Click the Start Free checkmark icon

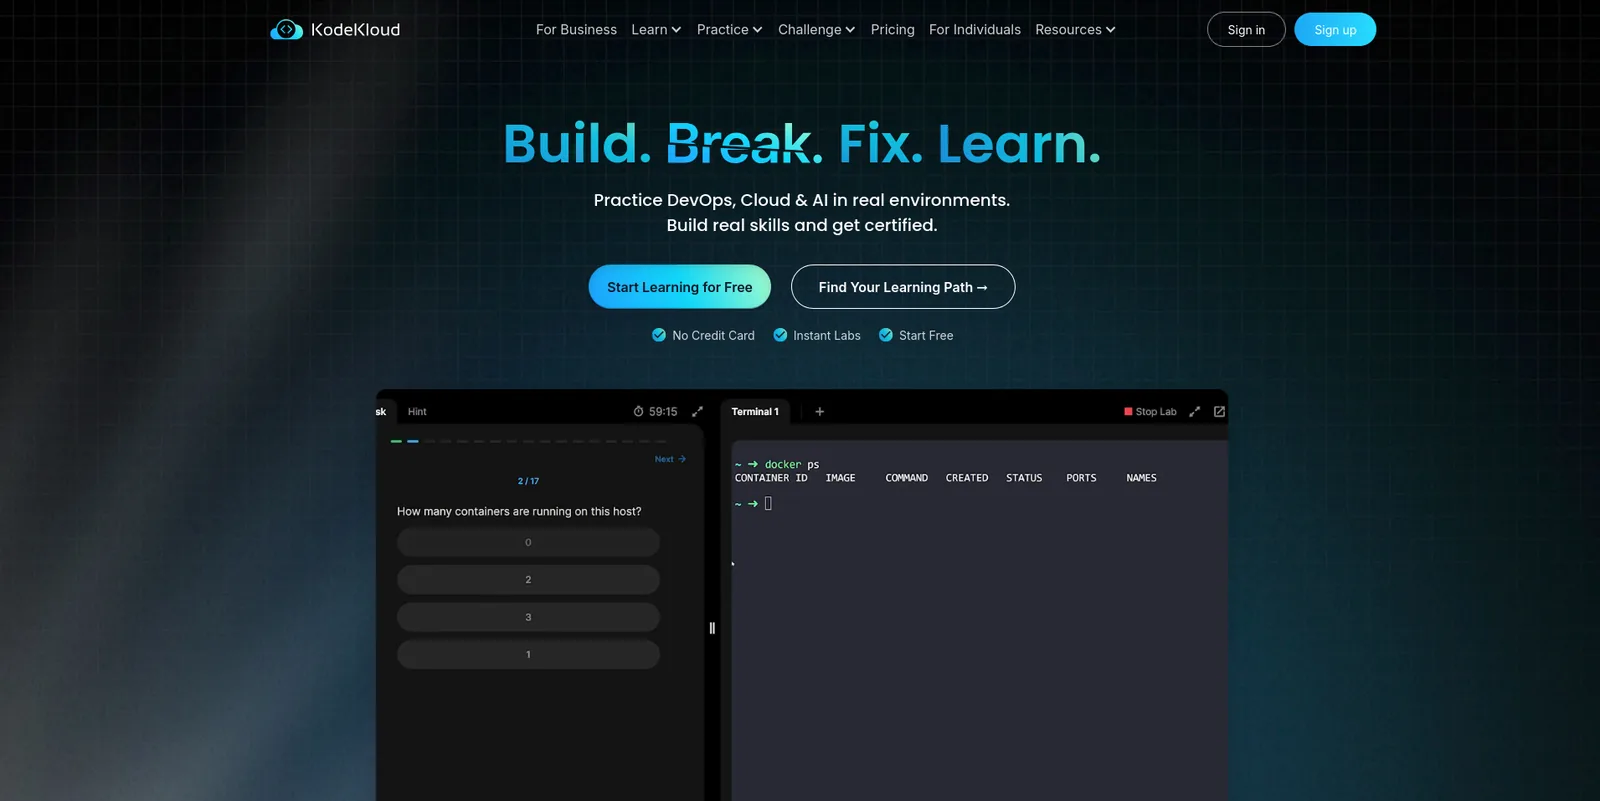pos(886,335)
